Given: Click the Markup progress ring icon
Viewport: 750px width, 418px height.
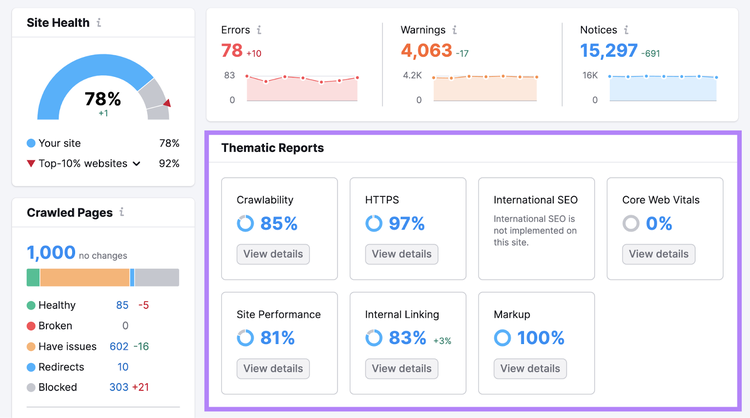Looking at the screenshot, I should (x=502, y=338).
